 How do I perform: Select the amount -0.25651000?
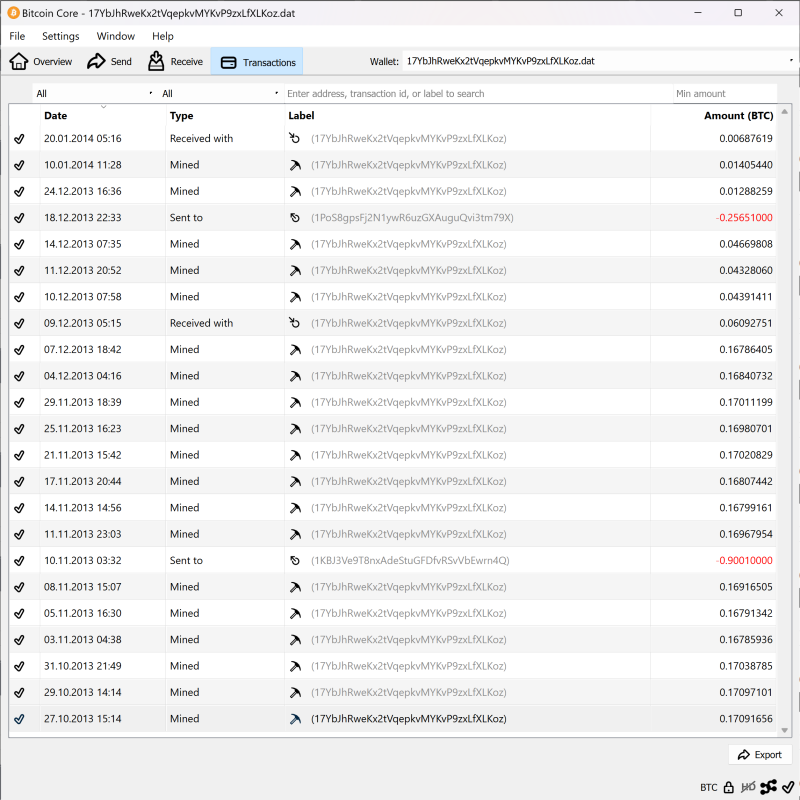coord(744,218)
